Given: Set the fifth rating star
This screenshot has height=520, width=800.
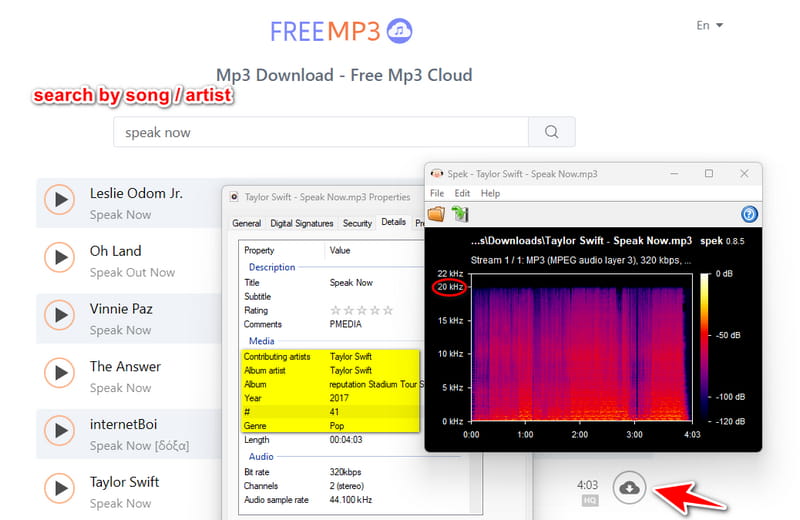Looking at the screenshot, I should pyautogui.click(x=388, y=310).
